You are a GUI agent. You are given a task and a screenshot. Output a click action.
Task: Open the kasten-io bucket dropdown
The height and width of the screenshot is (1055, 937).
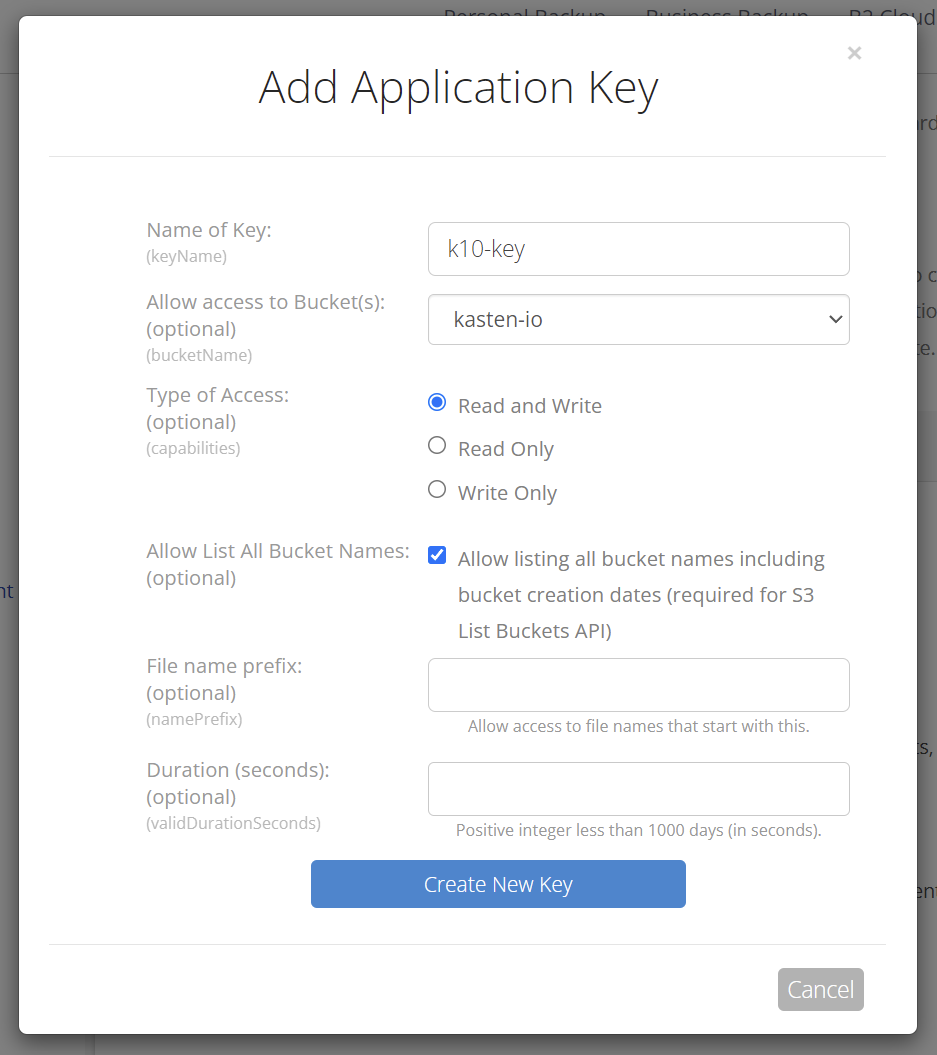638,320
